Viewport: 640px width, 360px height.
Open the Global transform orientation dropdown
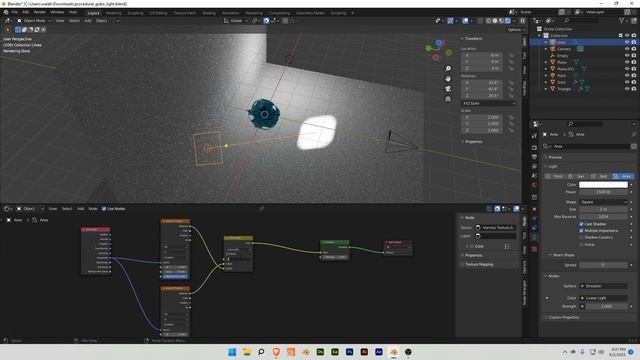pyautogui.click(x=236, y=21)
